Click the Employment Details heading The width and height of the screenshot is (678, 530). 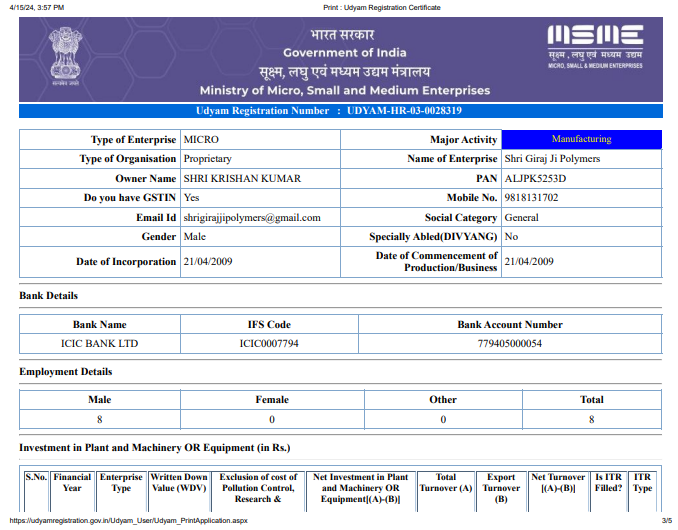(x=66, y=372)
